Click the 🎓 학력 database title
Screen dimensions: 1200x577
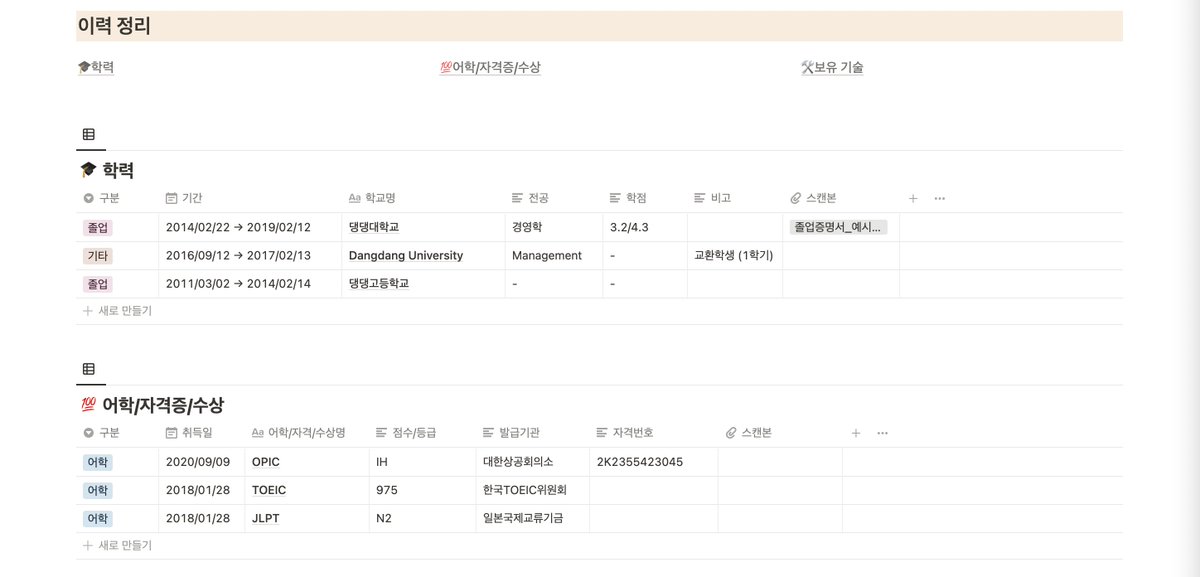pyautogui.click(x=106, y=170)
